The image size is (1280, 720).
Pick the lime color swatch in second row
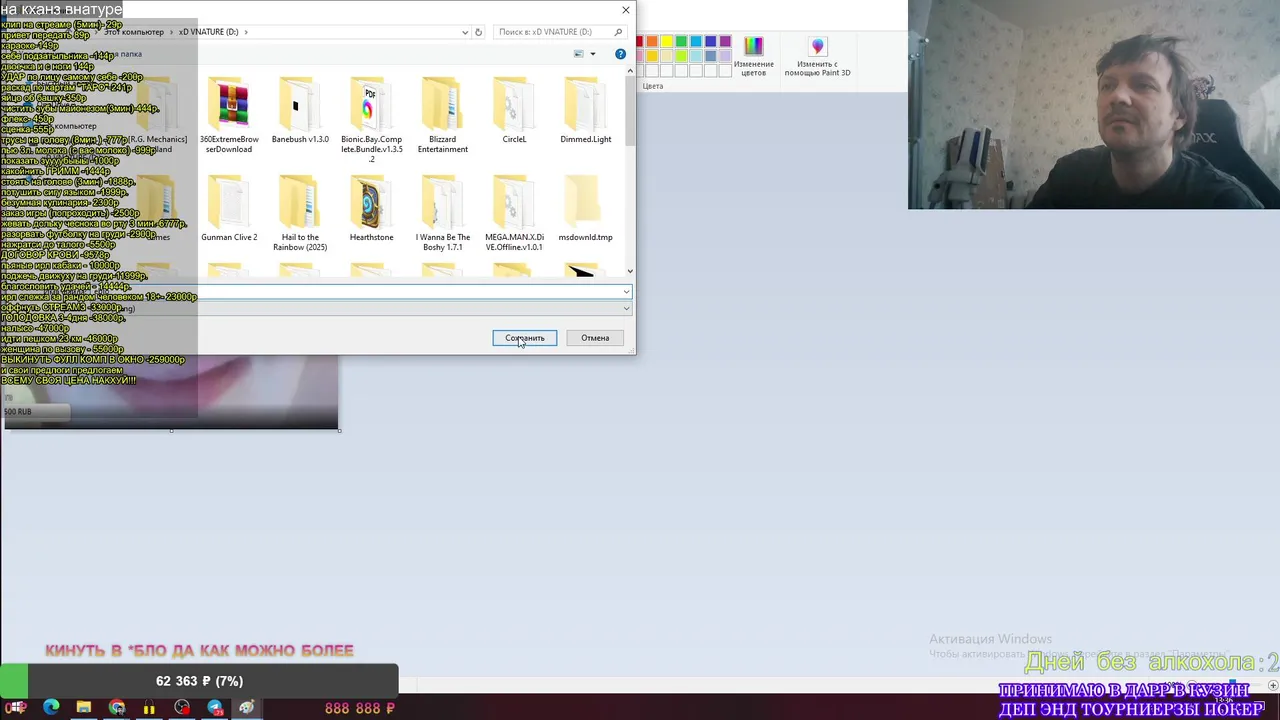[681, 56]
